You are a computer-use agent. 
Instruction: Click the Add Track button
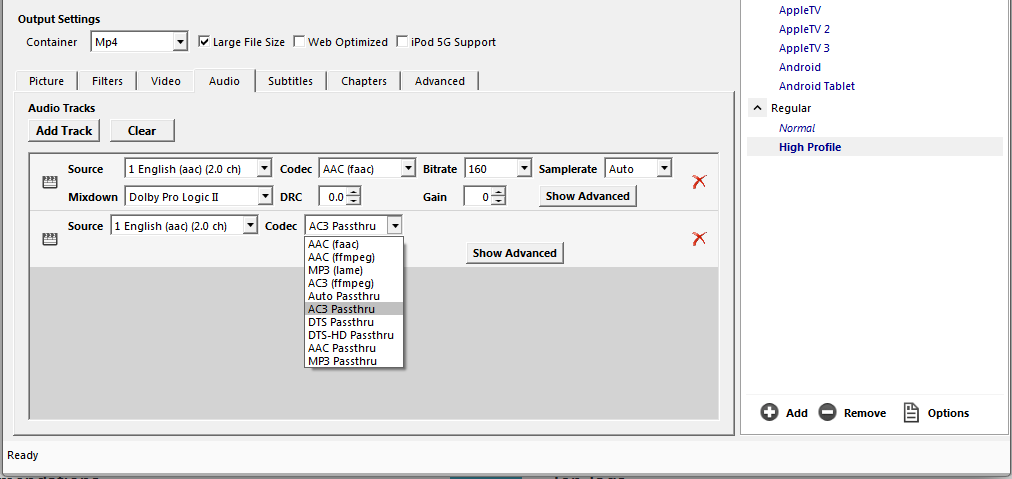[x=64, y=131]
